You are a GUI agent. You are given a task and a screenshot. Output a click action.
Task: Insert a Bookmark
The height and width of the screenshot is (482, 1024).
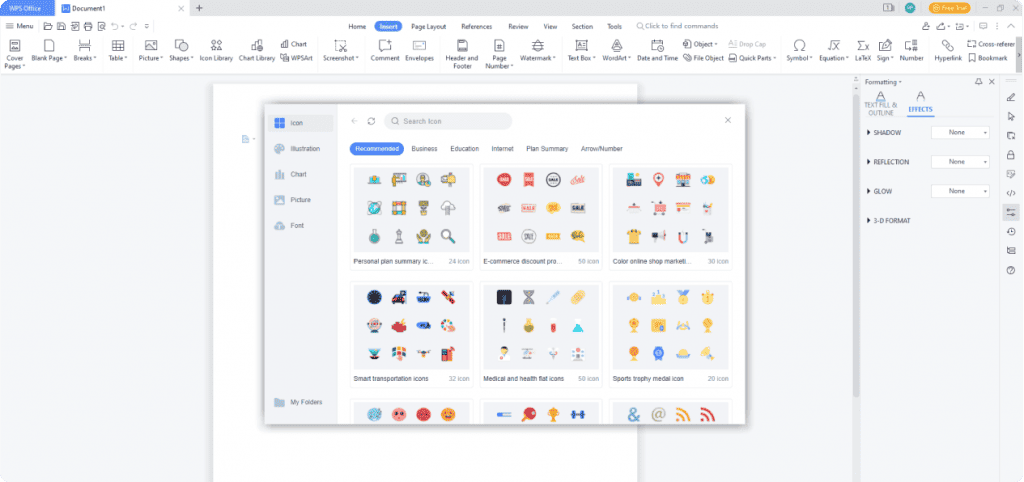(x=987, y=57)
